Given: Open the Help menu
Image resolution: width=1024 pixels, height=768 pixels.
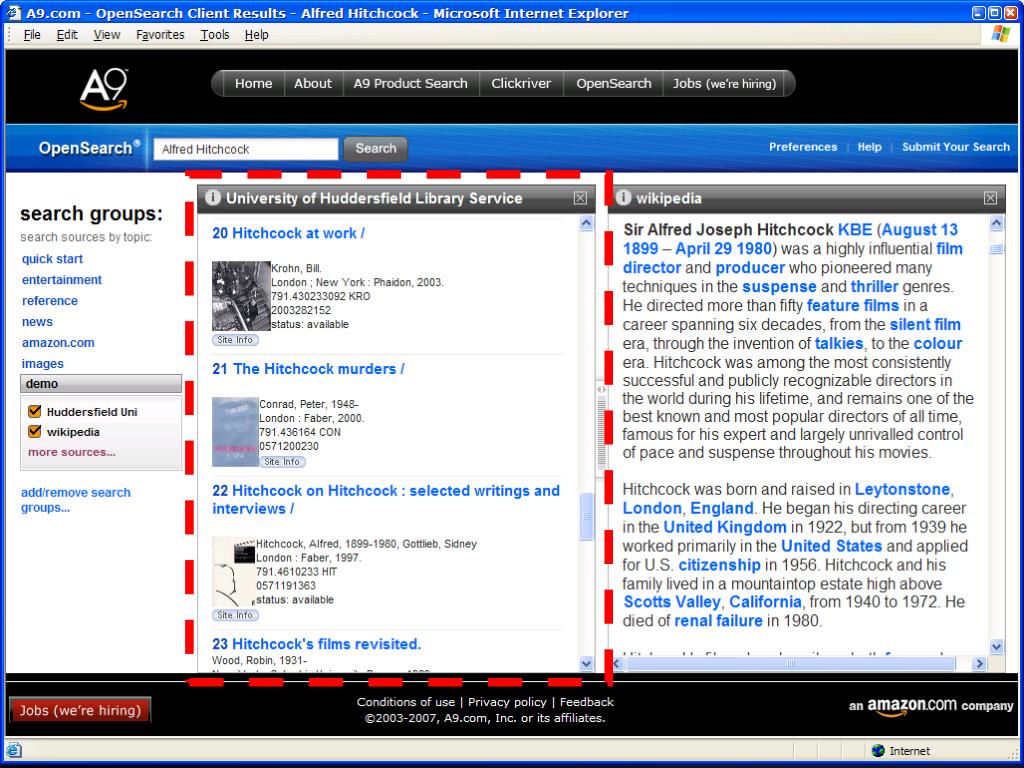Looking at the screenshot, I should [257, 35].
